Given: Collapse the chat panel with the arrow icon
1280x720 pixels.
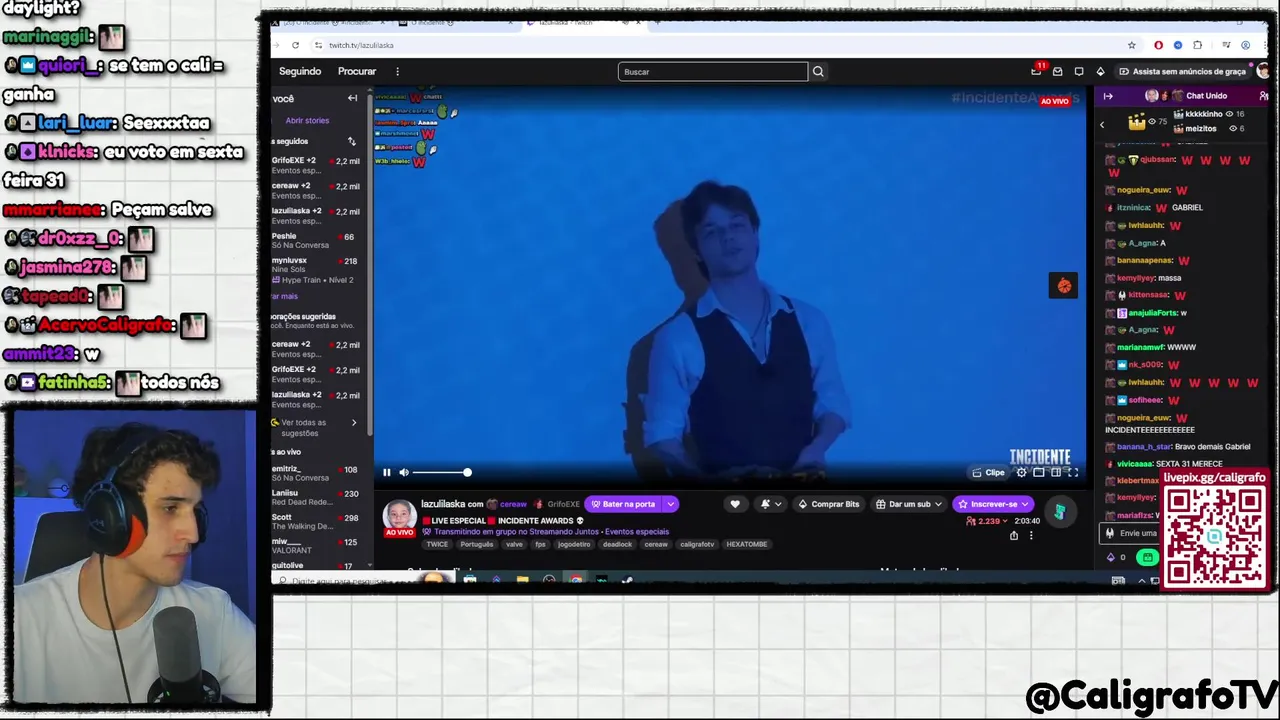Looking at the screenshot, I should 1108,96.
